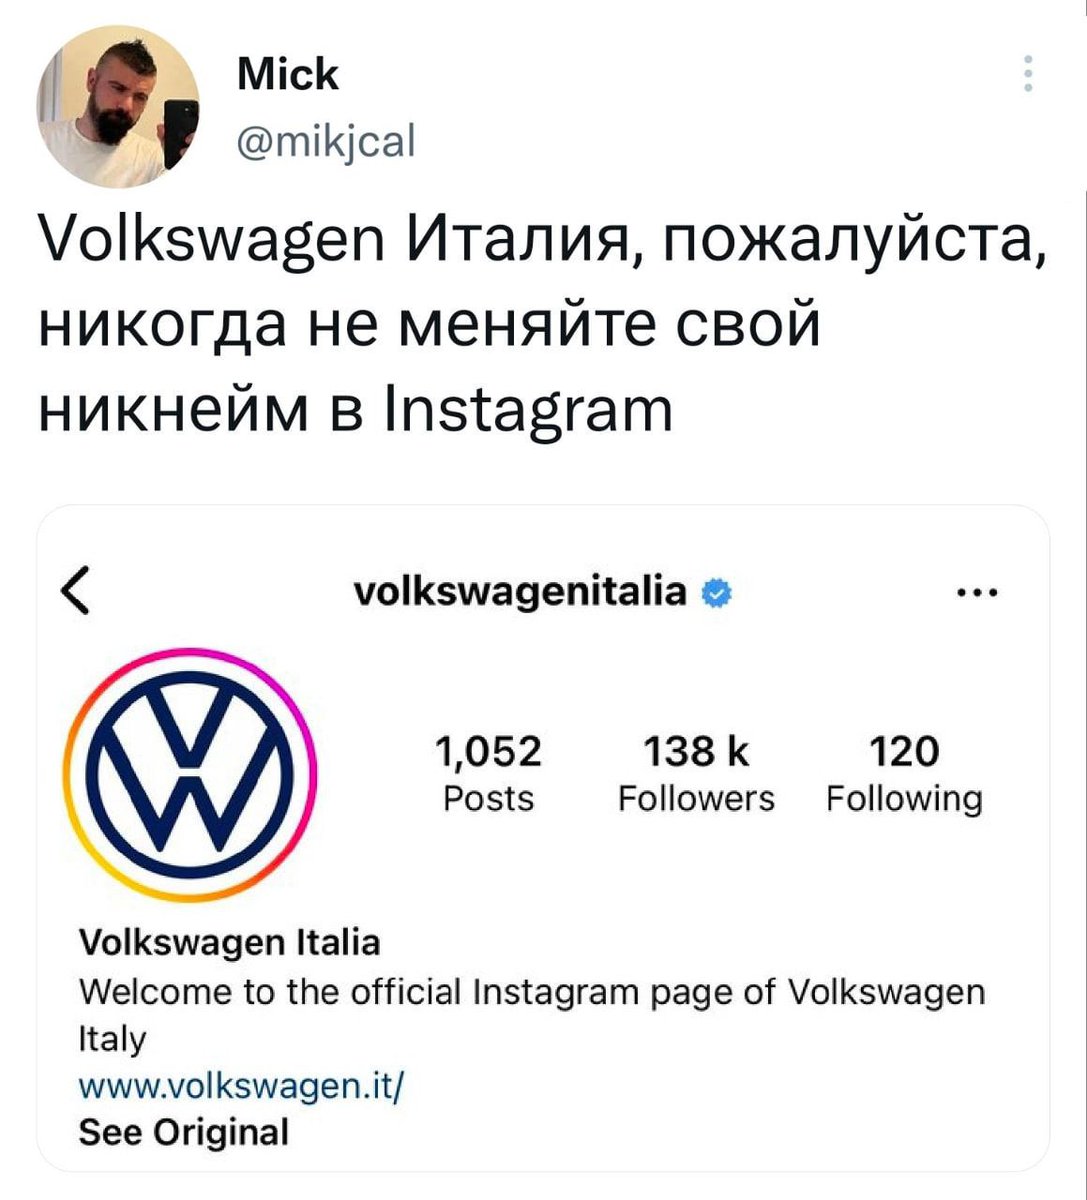Click the @mikjcal handle
Image resolution: width=1087 pixels, height=1200 pixels.
point(325,140)
